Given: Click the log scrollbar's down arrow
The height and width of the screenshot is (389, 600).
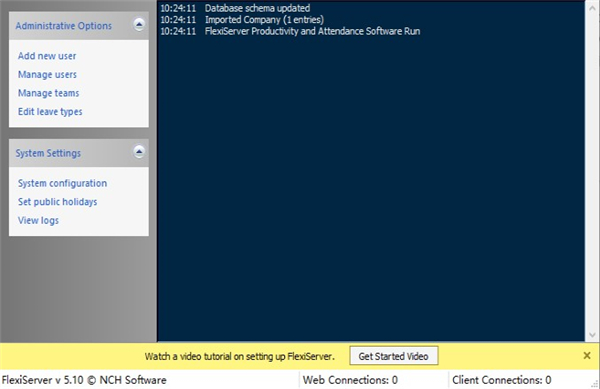Looking at the screenshot, I should (x=592, y=335).
